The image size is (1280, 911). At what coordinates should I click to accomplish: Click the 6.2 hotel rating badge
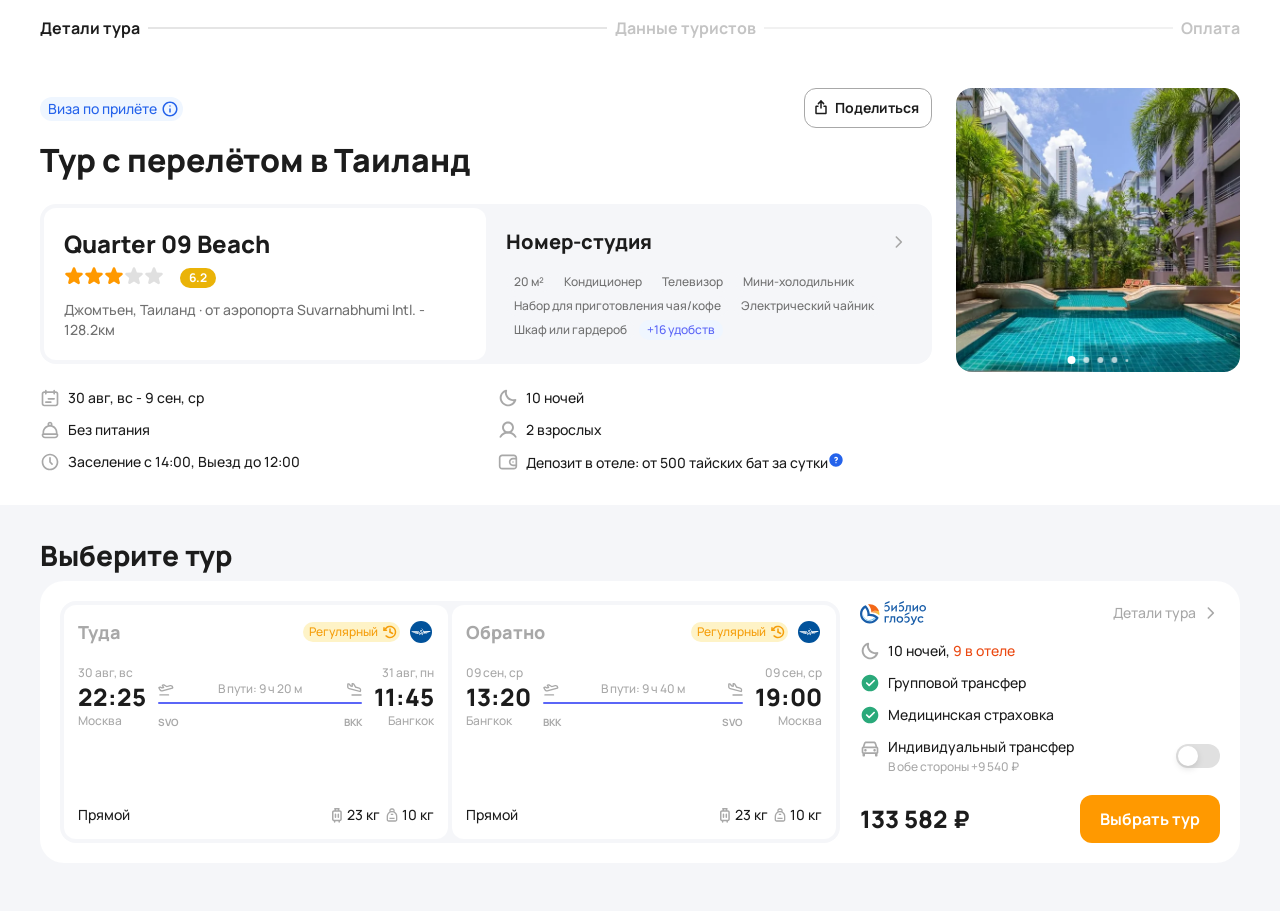point(198,278)
